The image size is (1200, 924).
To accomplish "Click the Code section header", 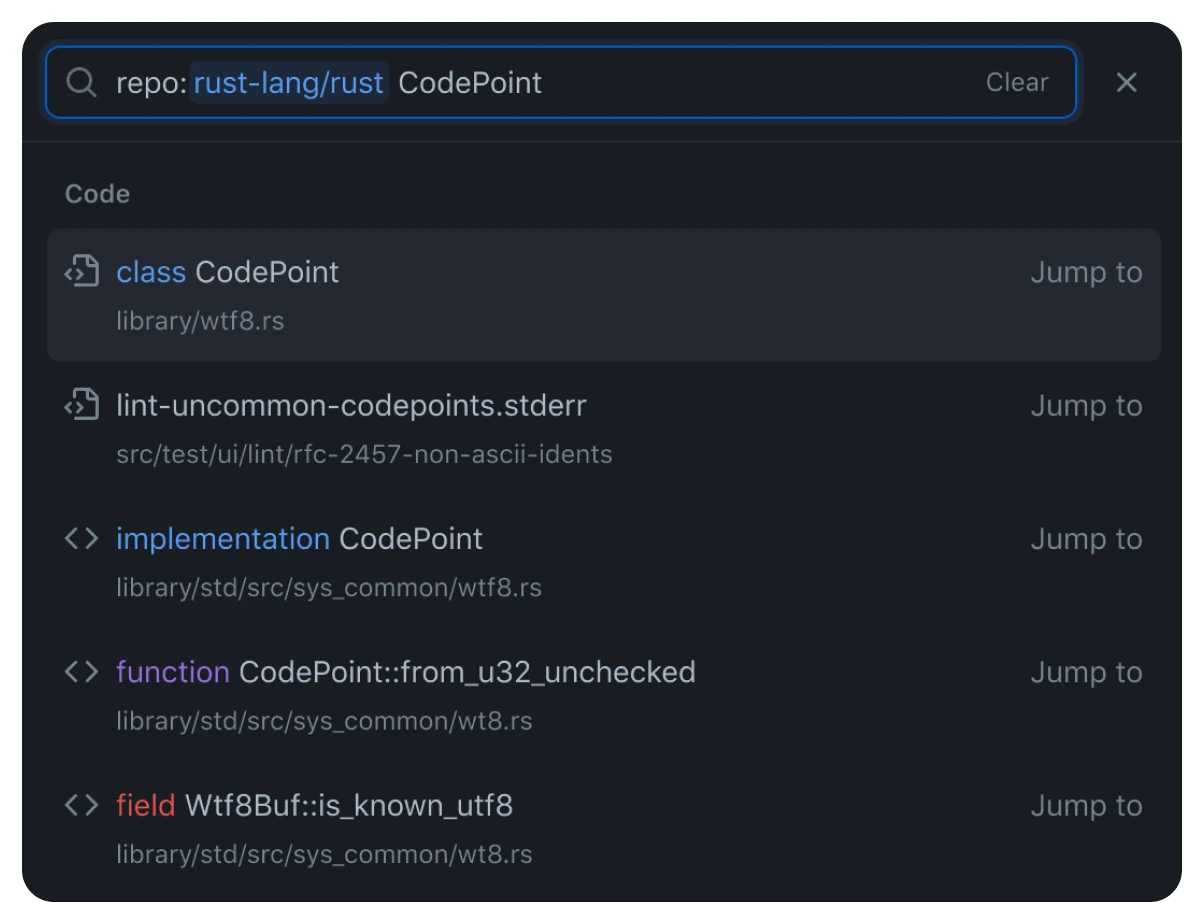I will (x=97, y=194).
